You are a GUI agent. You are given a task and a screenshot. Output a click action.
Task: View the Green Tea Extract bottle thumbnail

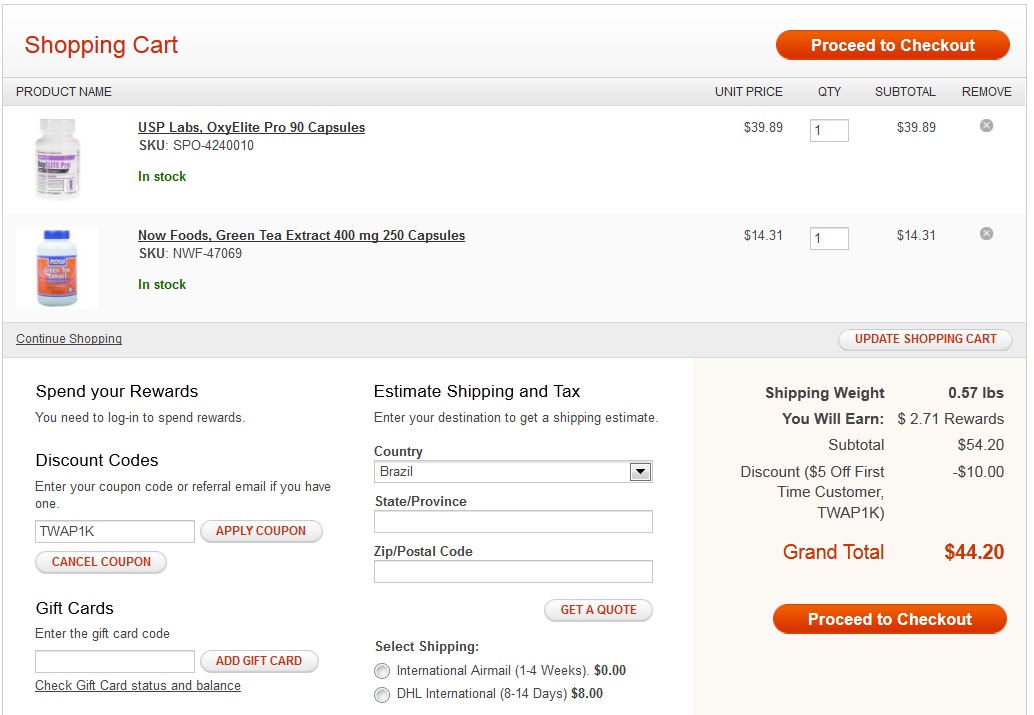pyautogui.click(x=57, y=267)
